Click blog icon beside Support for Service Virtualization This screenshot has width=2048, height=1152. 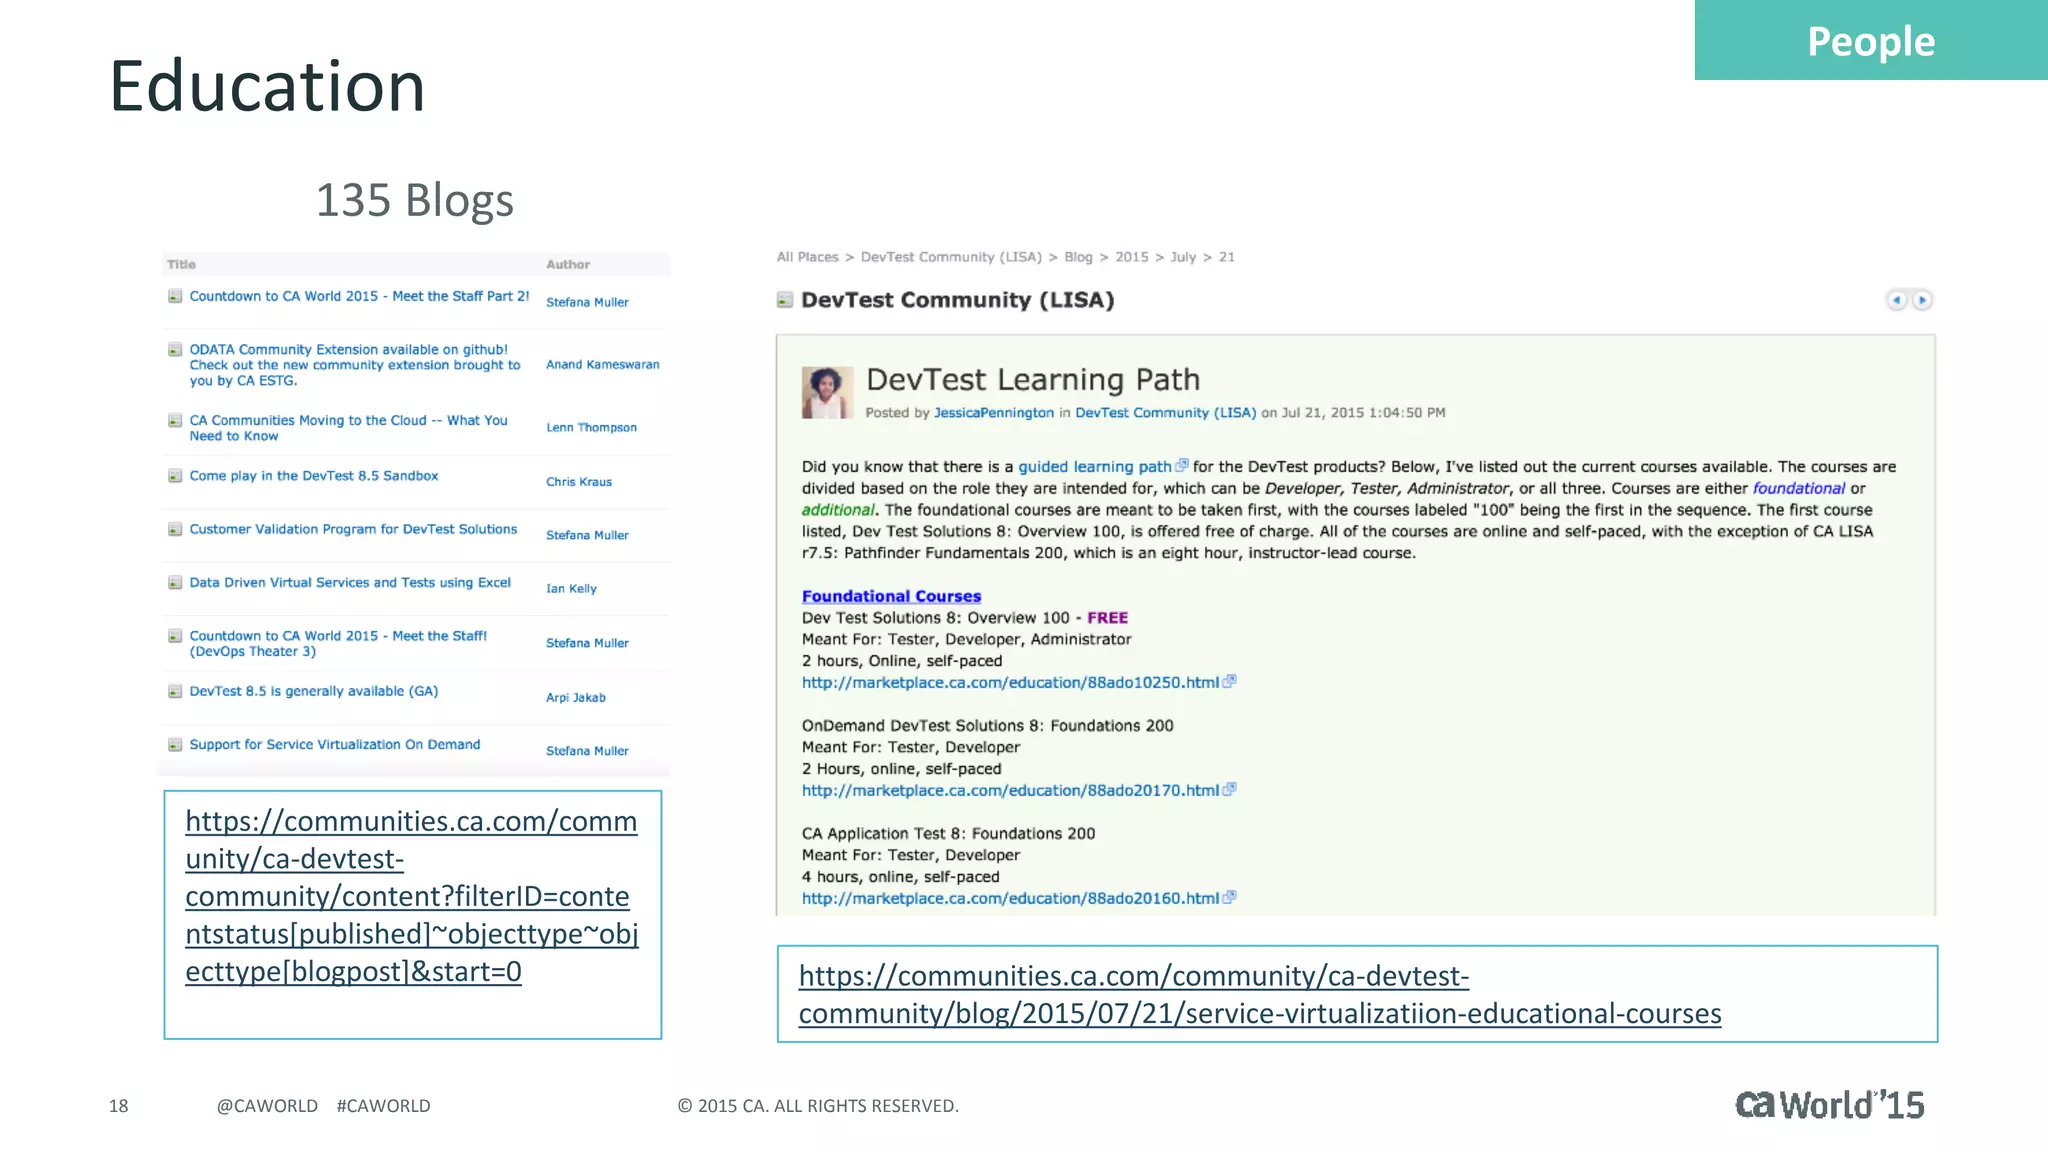click(x=175, y=745)
